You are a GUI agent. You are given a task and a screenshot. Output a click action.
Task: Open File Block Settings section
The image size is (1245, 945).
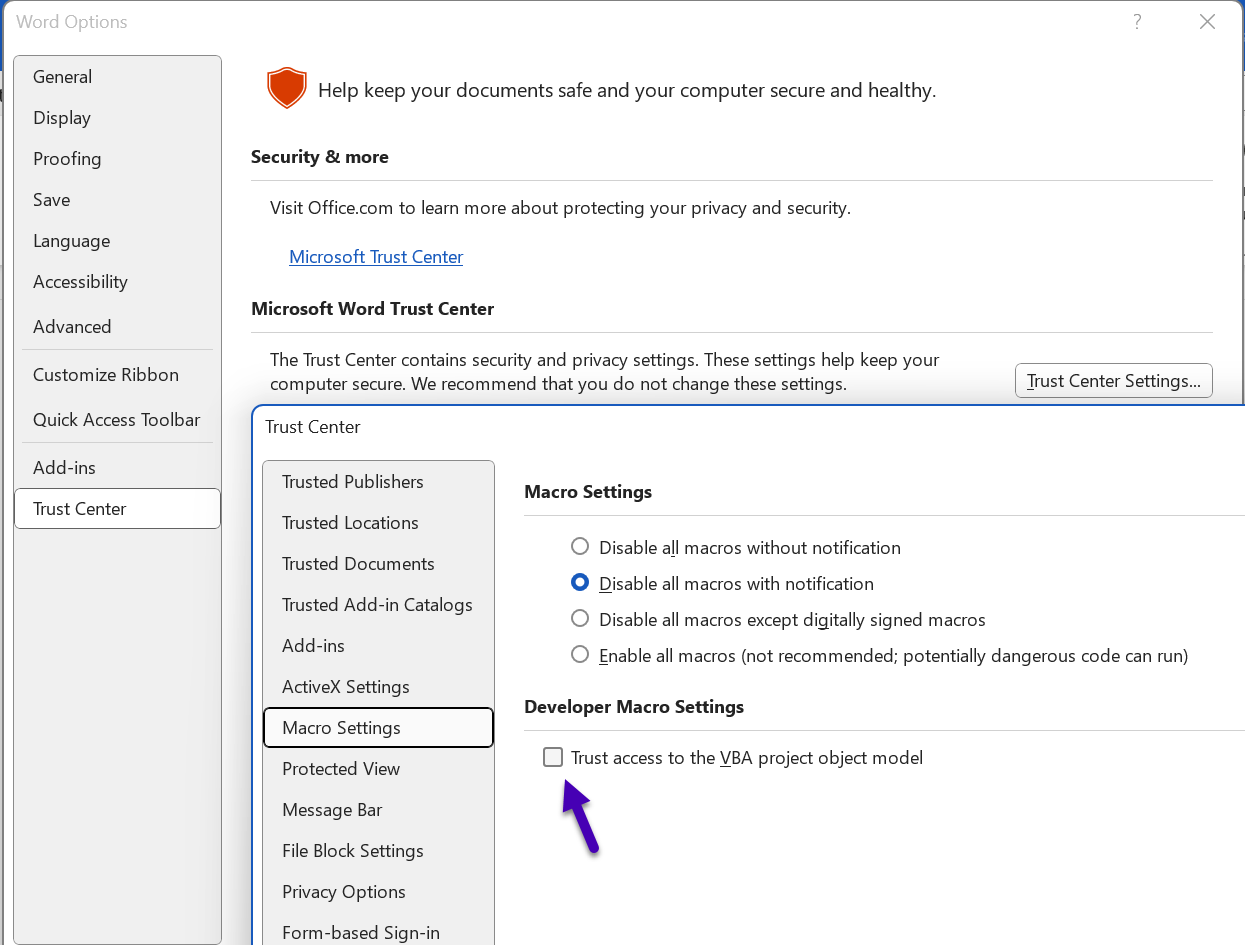[379, 851]
